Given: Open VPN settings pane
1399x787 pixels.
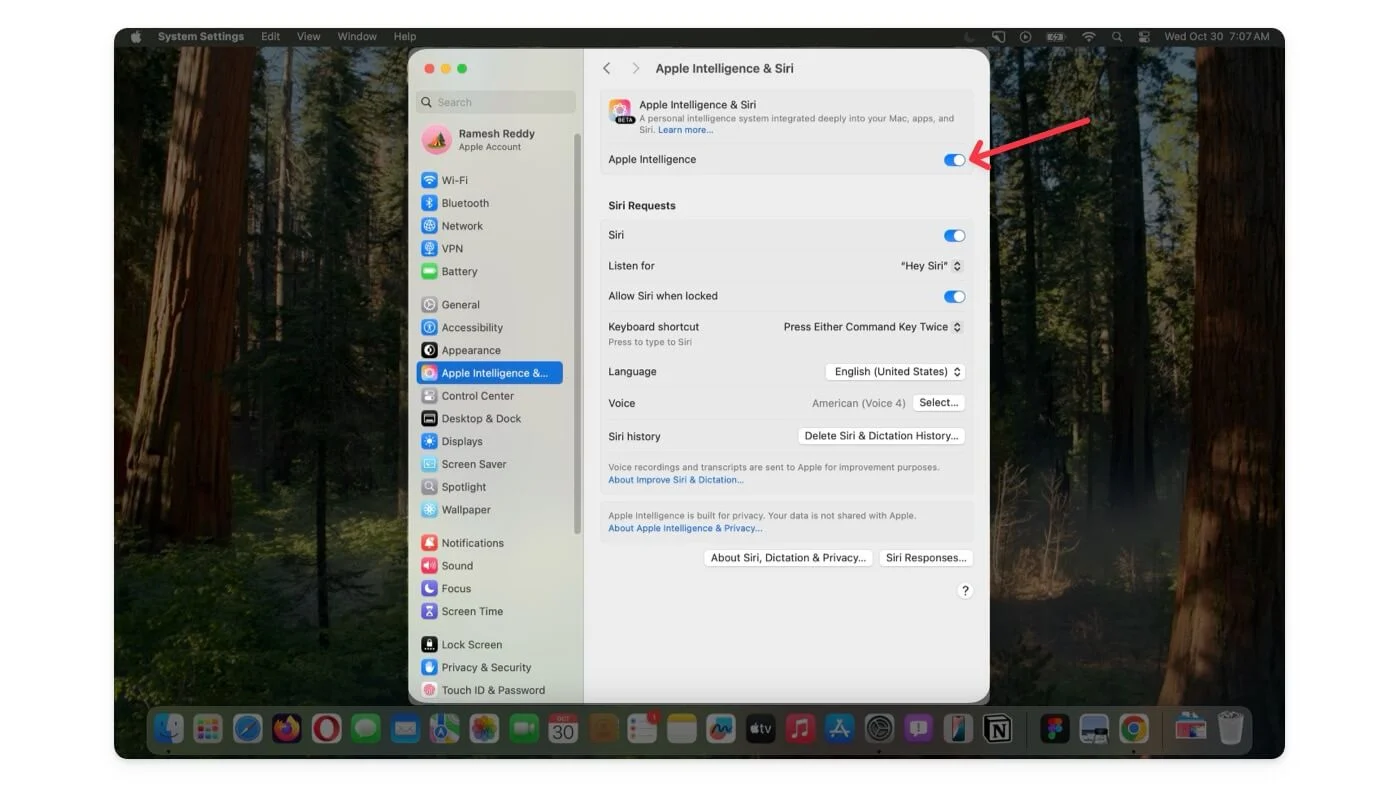Looking at the screenshot, I should tap(490, 248).
